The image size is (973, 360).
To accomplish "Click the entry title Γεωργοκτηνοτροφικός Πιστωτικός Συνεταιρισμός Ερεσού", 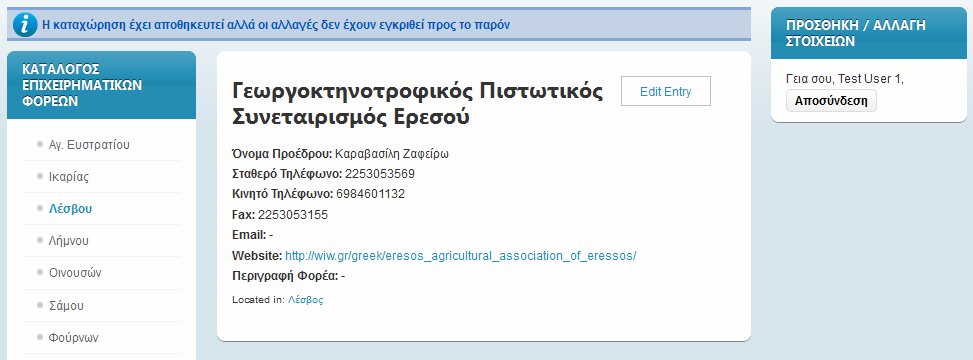I will (x=417, y=104).
